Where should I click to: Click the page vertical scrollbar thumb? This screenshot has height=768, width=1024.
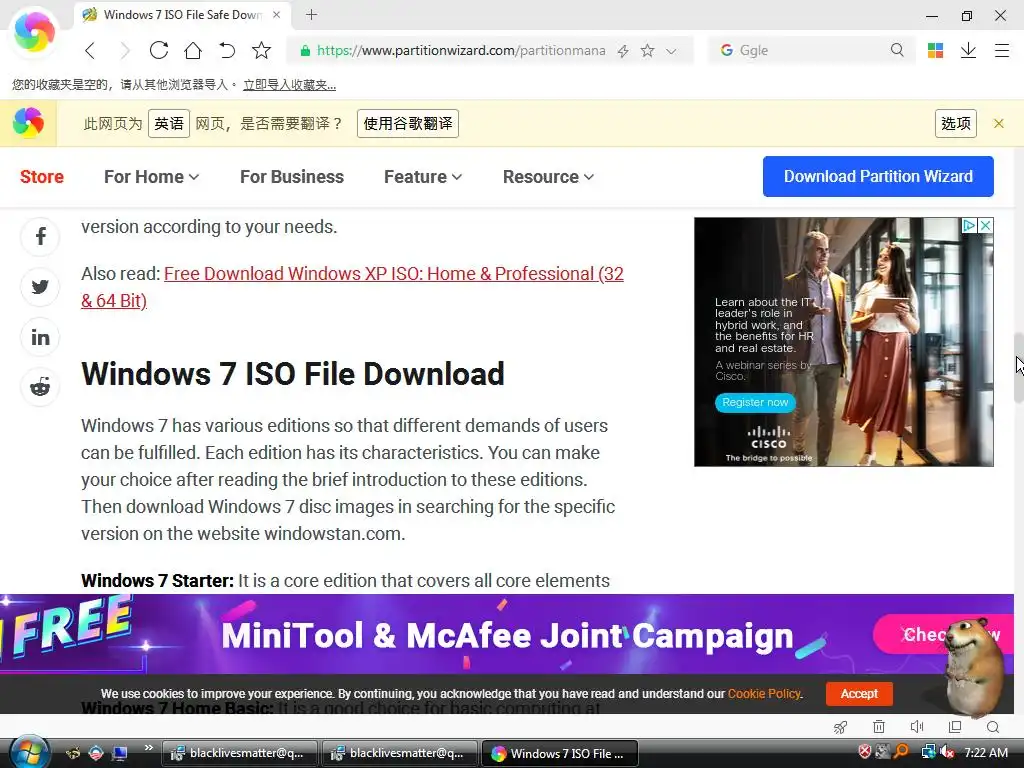[1018, 368]
